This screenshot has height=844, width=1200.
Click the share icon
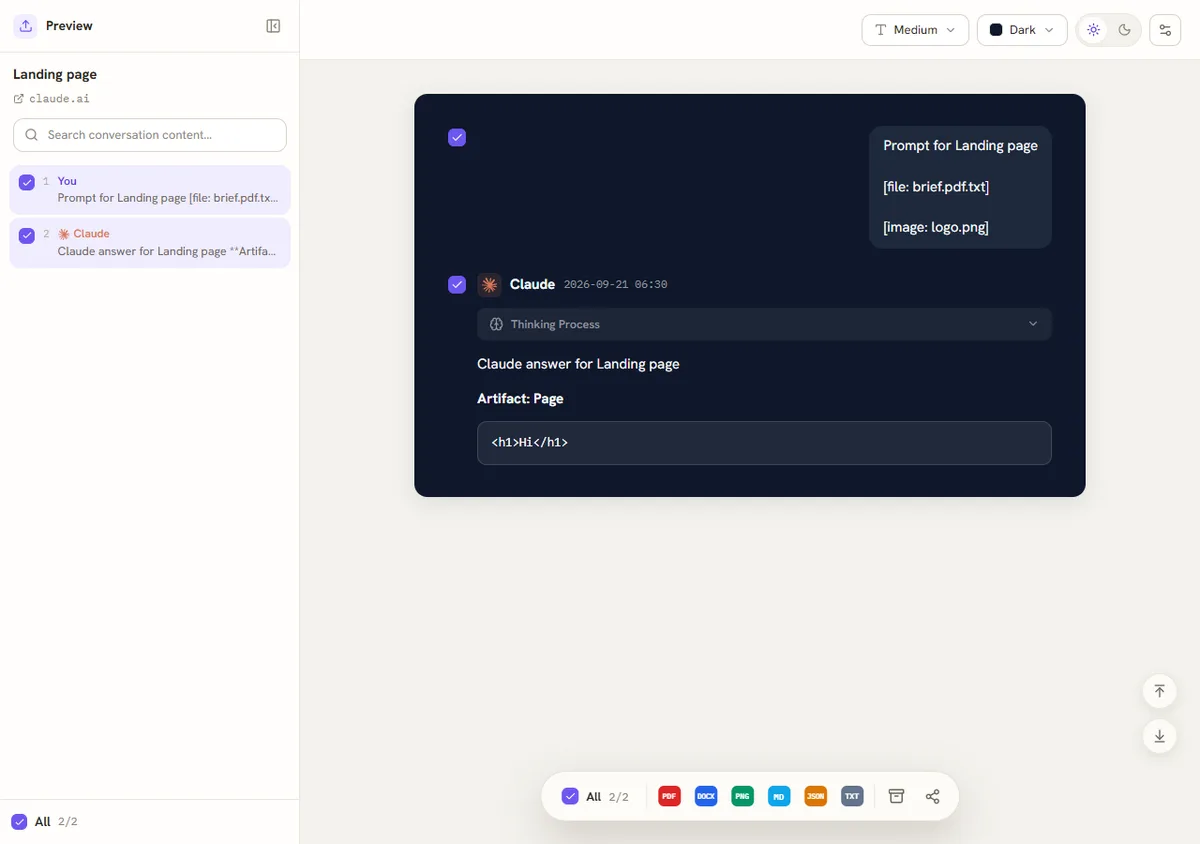tap(933, 797)
